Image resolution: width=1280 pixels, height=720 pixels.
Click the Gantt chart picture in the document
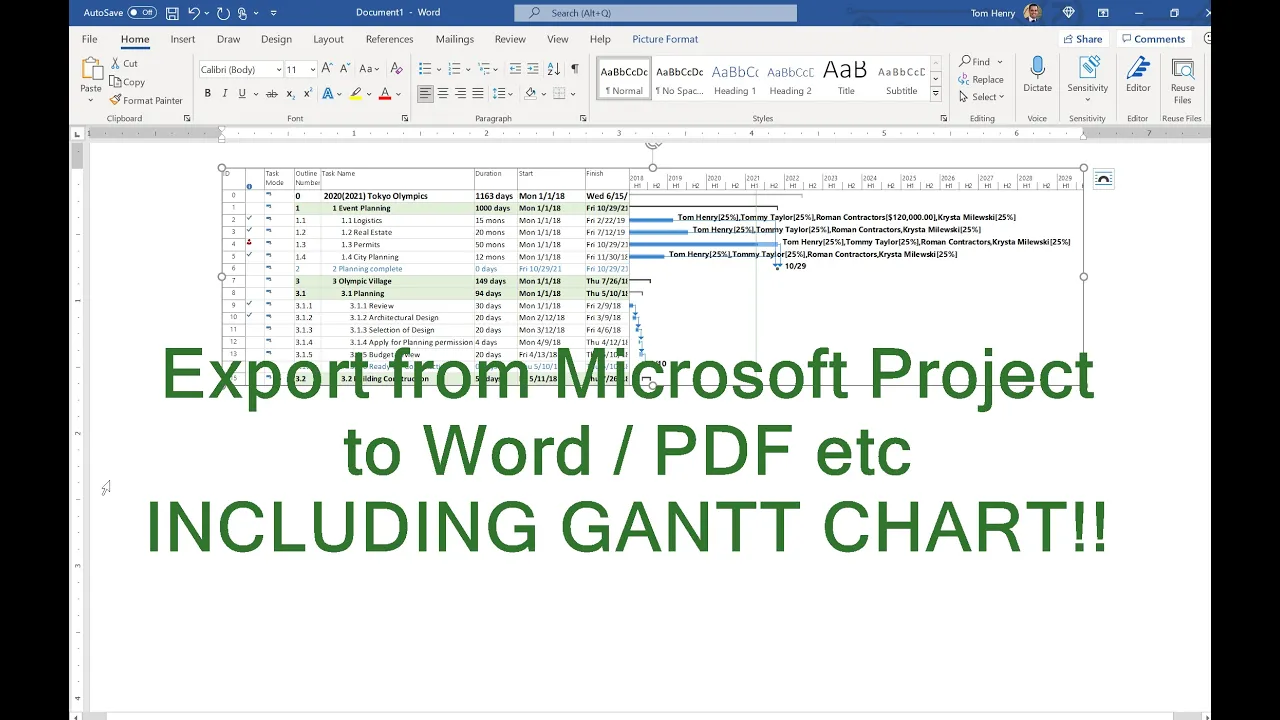pos(653,277)
